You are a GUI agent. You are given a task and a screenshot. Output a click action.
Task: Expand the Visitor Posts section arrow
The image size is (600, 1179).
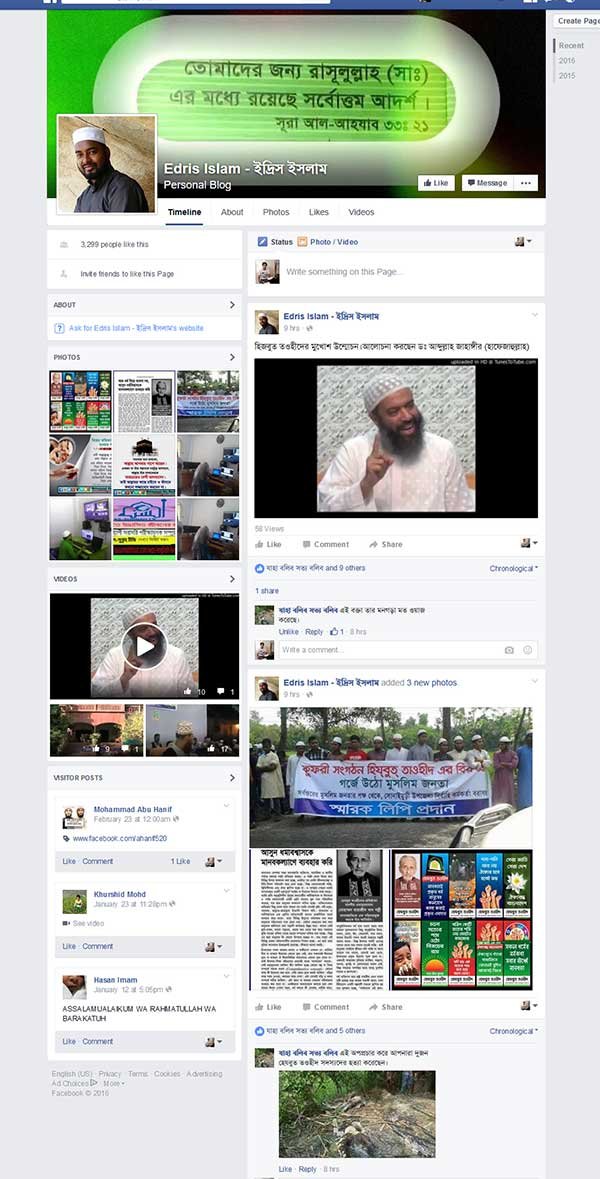(x=232, y=777)
